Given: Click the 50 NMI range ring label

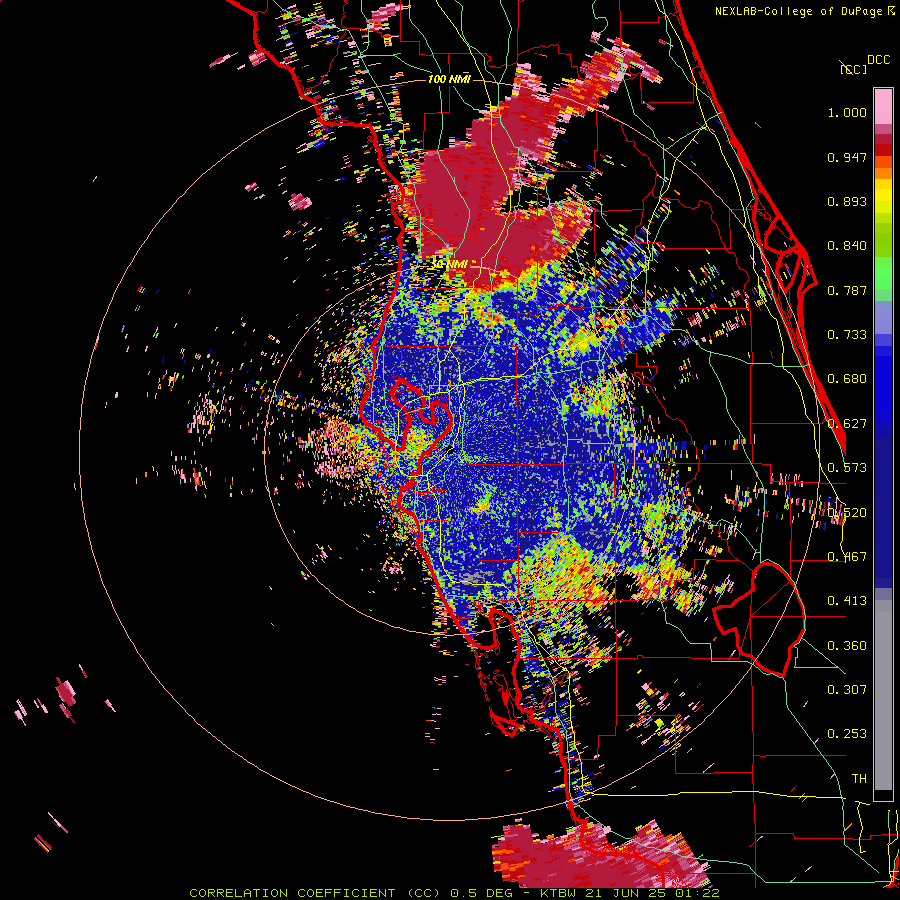Looking at the screenshot, I should (449, 264).
